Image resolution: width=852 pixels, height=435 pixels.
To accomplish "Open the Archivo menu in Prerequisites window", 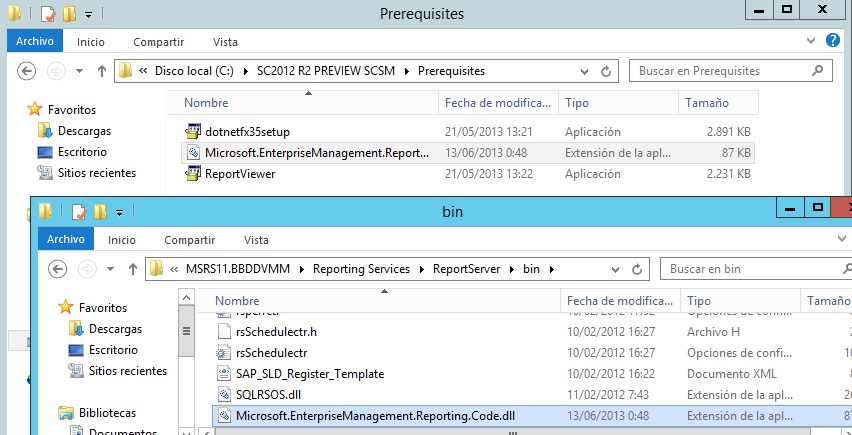I will (35, 42).
